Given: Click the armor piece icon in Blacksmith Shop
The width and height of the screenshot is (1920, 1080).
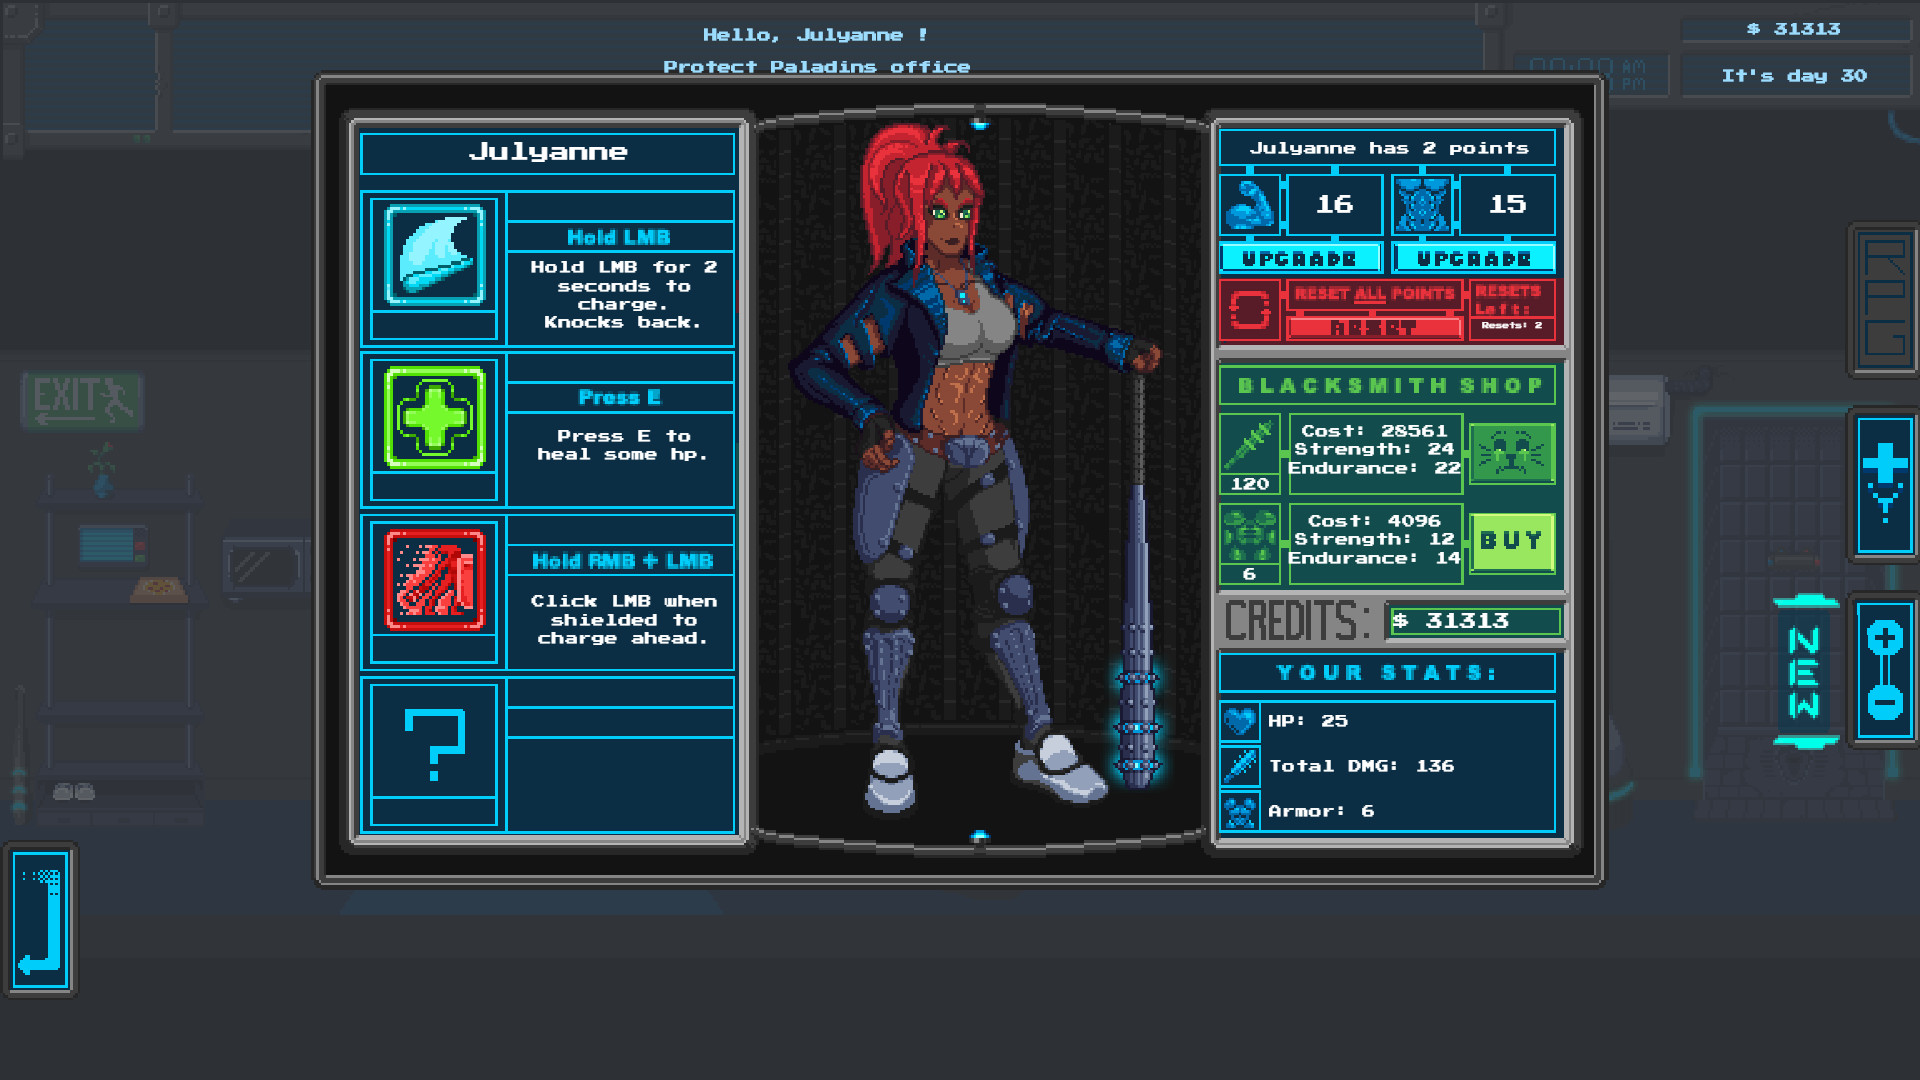Looking at the screenshot, I should (x=1249, y=537).
